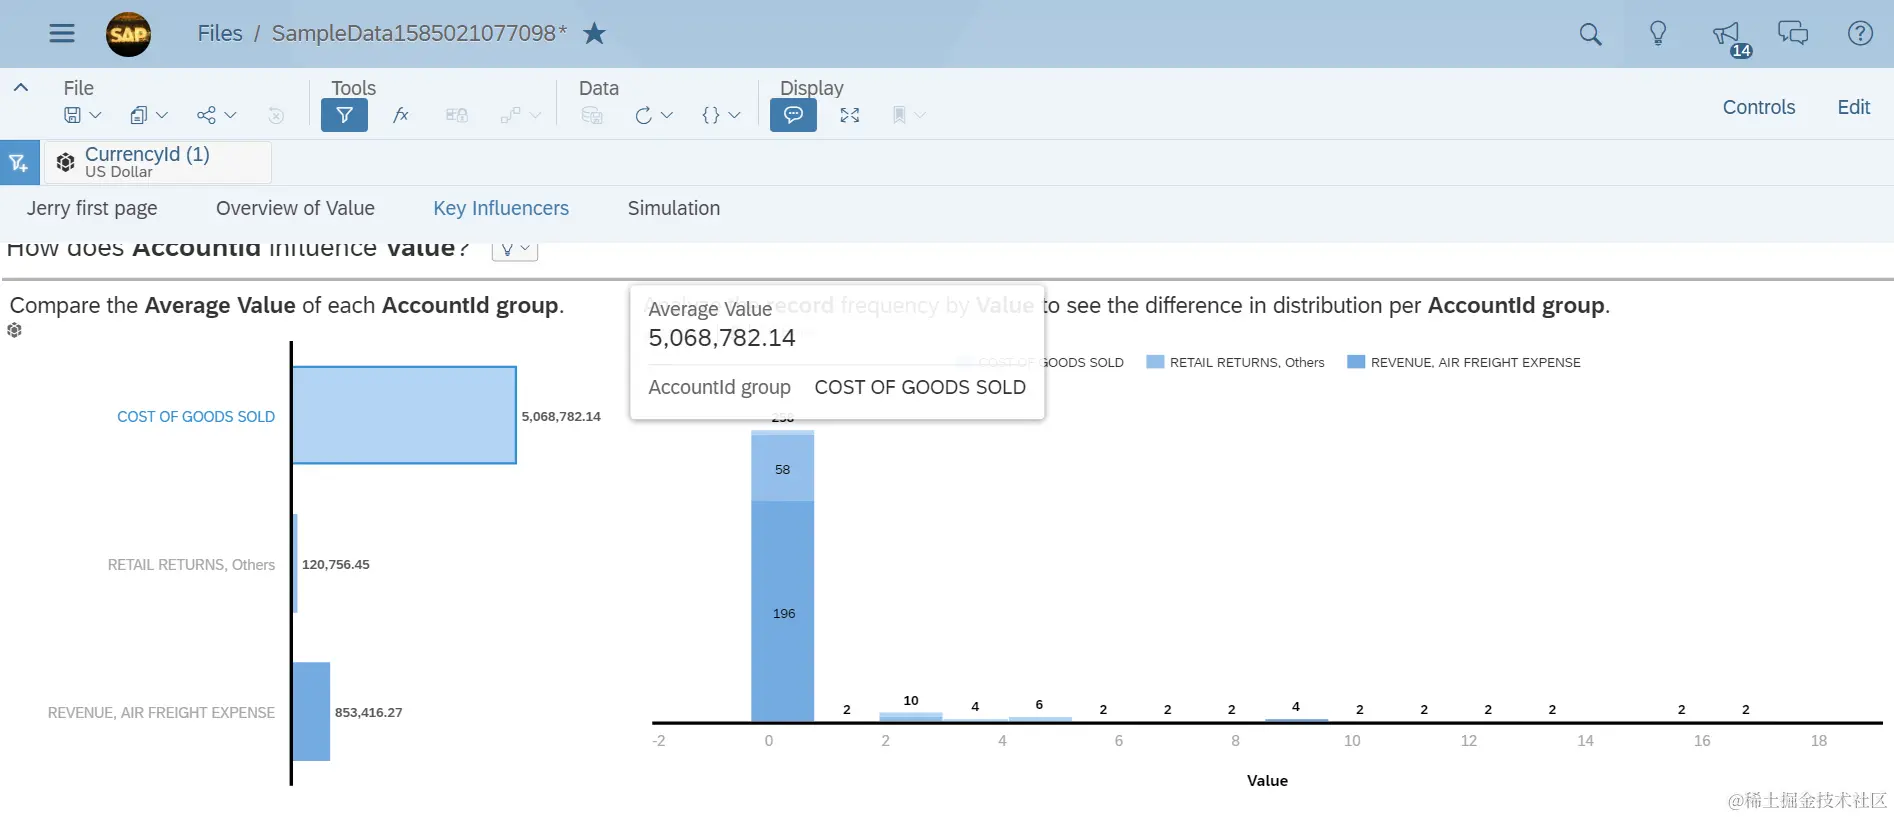Viewport: 1894px width, 817px height.
Task: Click the greyed linked analysis tool icon
Action: click(x=510, y=115)
